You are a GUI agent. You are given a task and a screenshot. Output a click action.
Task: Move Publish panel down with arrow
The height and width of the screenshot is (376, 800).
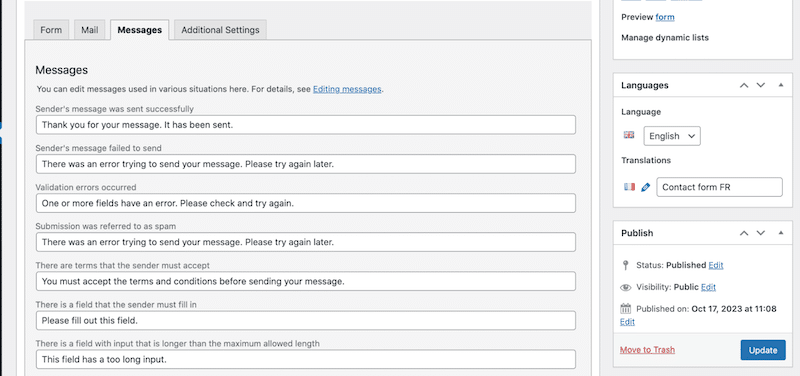coord(761,233)
